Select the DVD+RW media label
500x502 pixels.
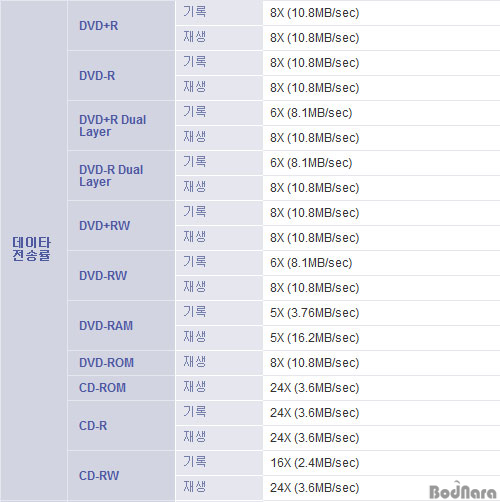[x=104, y=226]
